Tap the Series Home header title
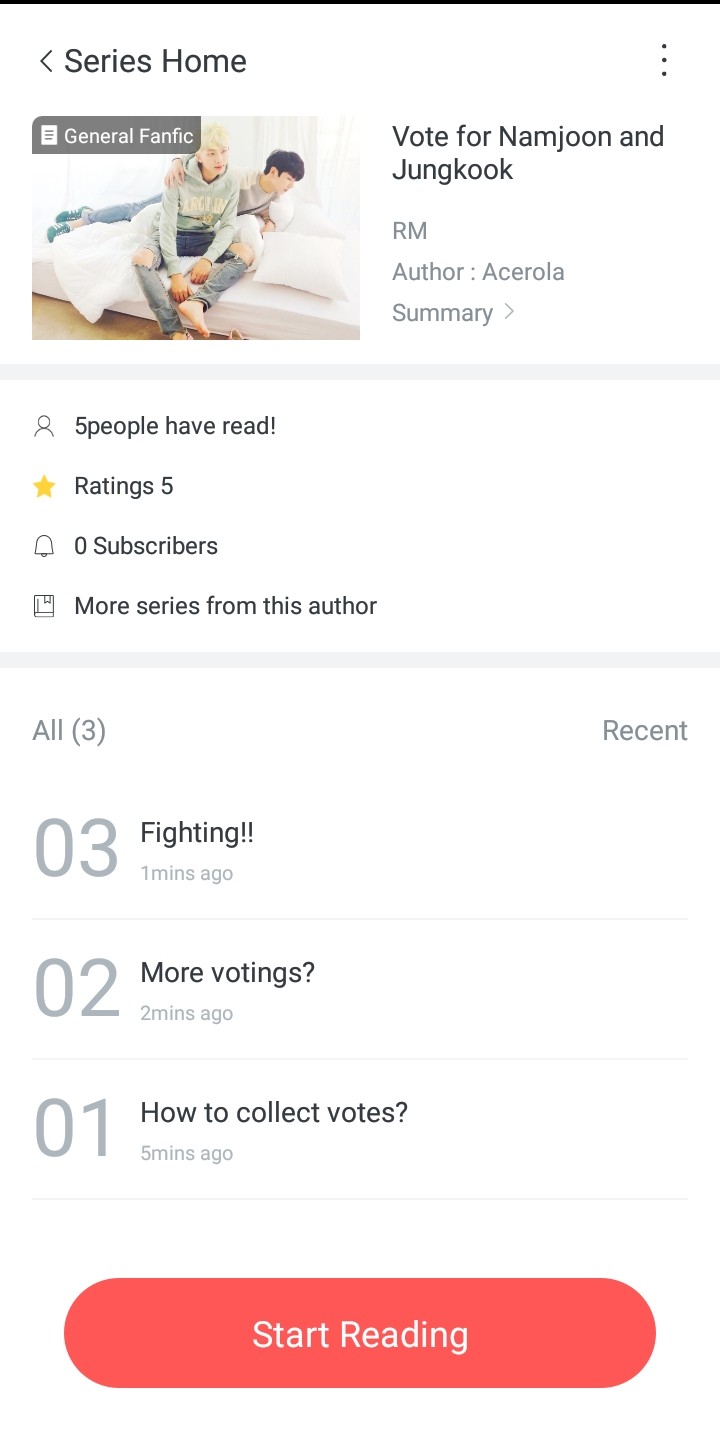Viewport: 720px width, 1436px height. click(x=155, y=61)
